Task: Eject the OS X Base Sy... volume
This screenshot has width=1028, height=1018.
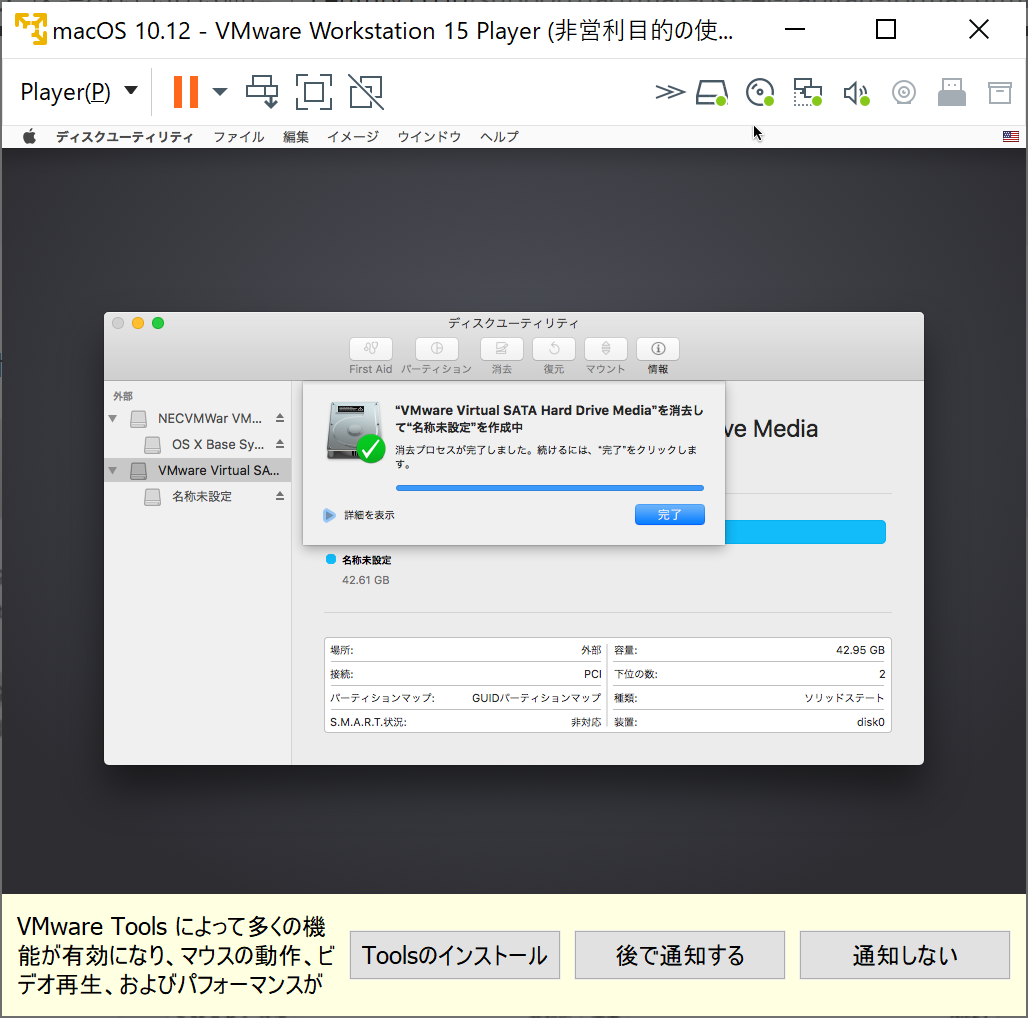Action: click(280, 444)
